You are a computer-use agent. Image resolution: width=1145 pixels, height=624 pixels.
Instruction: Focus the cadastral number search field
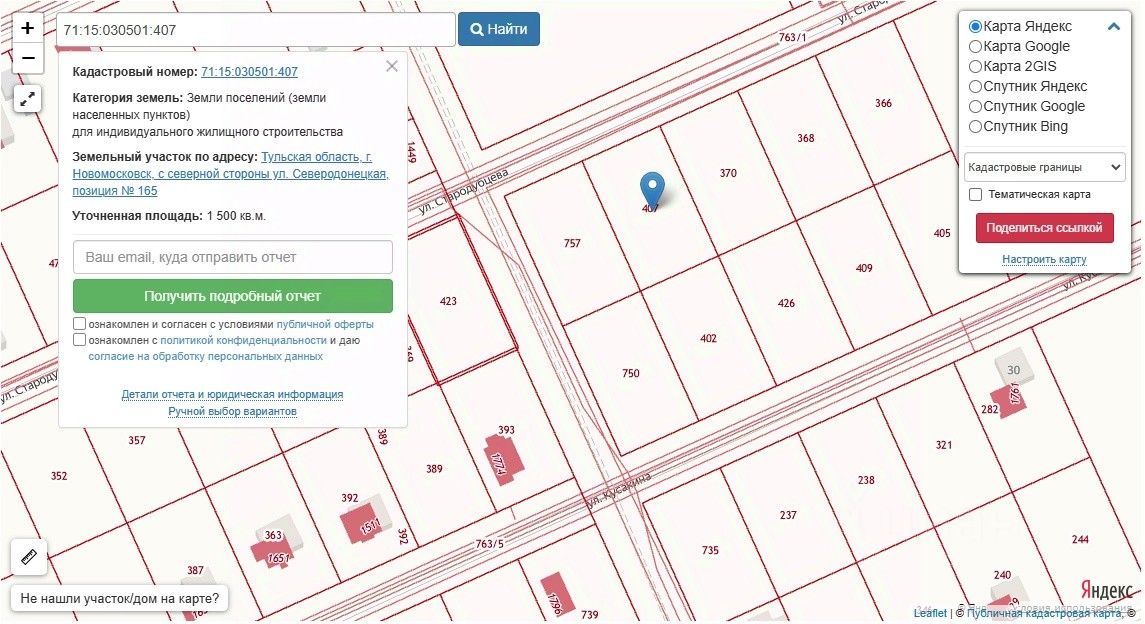coord(256,30)
